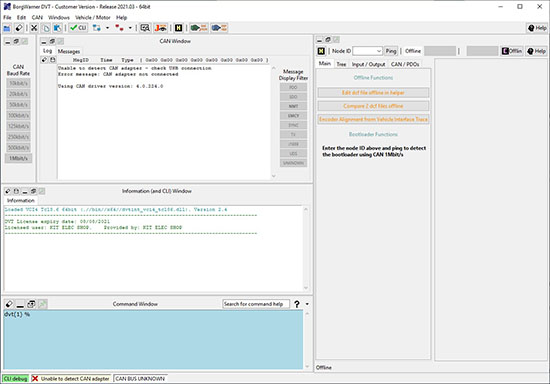Click the copy icon in main toolbar
Viewport: 550px width, 384px height.
click(x=46, y=28)
